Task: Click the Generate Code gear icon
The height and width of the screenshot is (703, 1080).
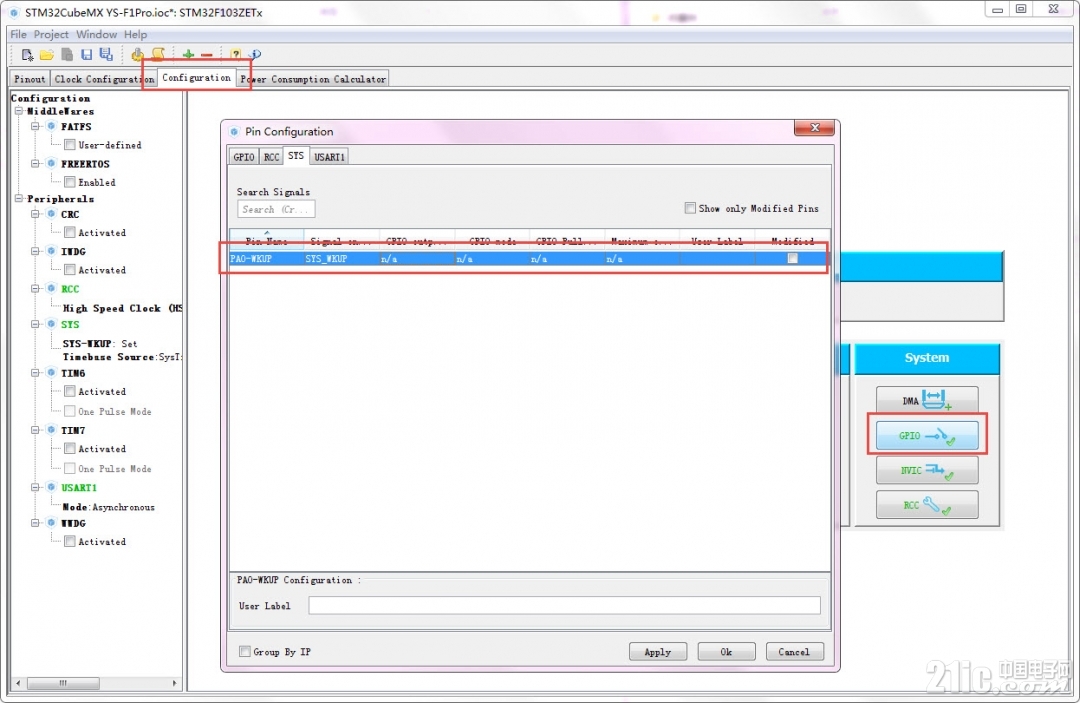Action: (x=138, y=54)
